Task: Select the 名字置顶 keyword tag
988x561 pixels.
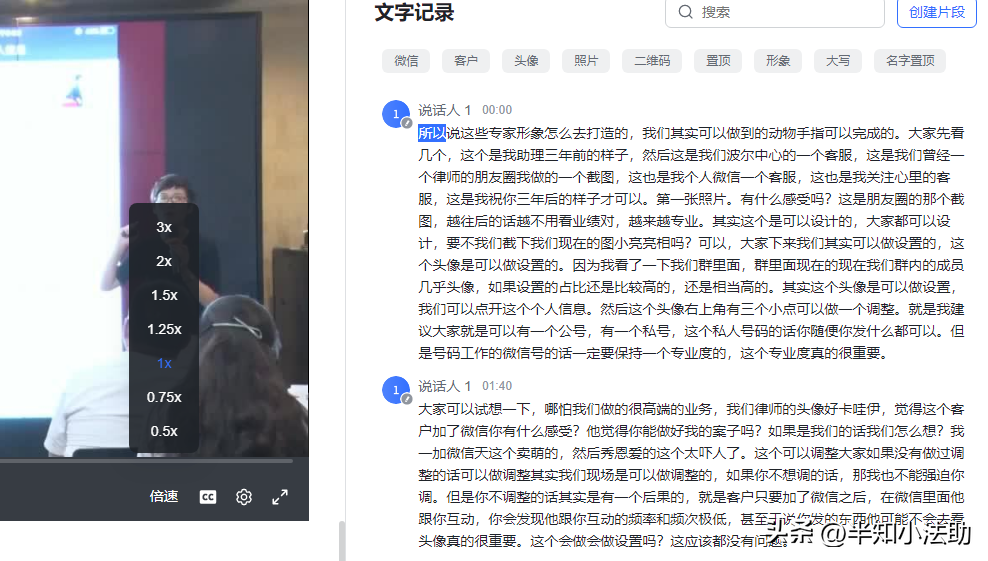Action: tap(910, 61)
